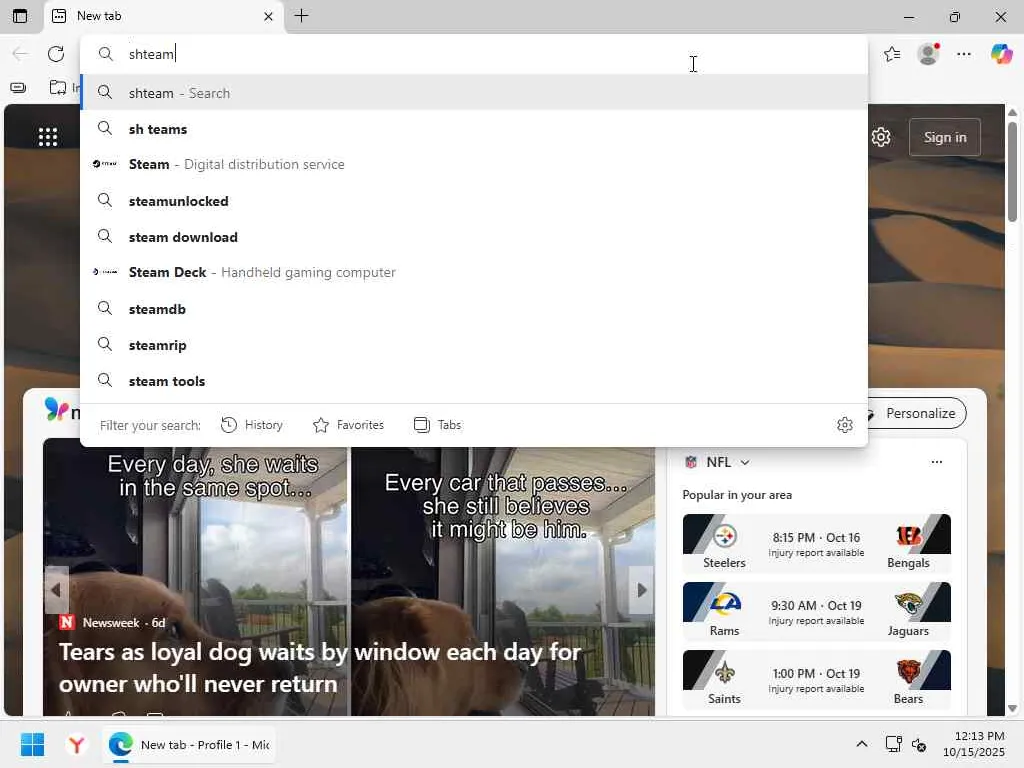This screenshot has width=1024, height=768.
Task: Filter search by Favorites
Action: [x=348, y=425]
